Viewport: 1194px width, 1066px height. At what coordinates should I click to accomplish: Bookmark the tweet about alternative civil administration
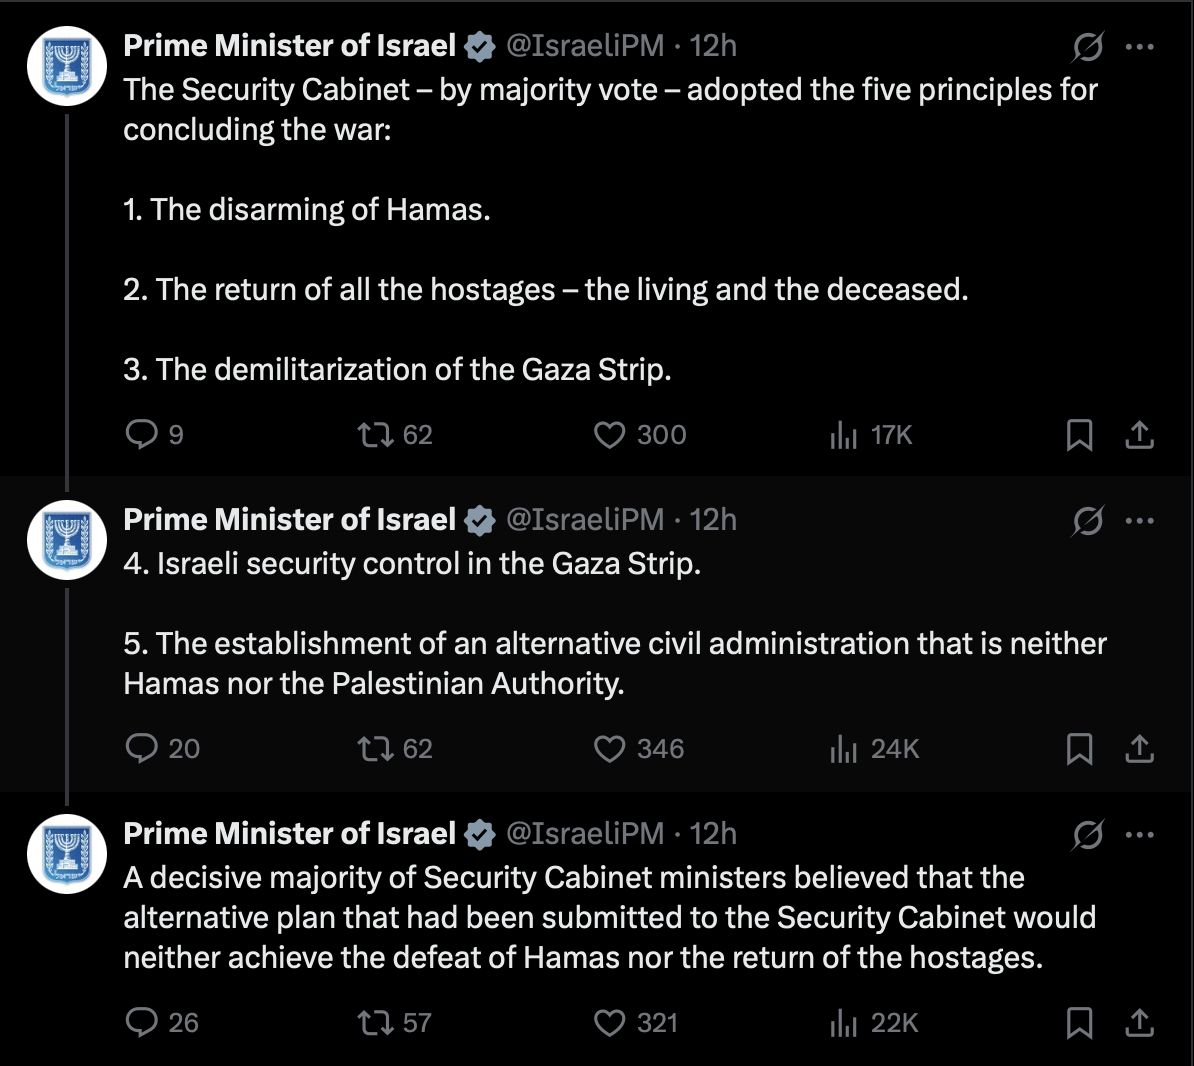click(x=1079, y=748)
